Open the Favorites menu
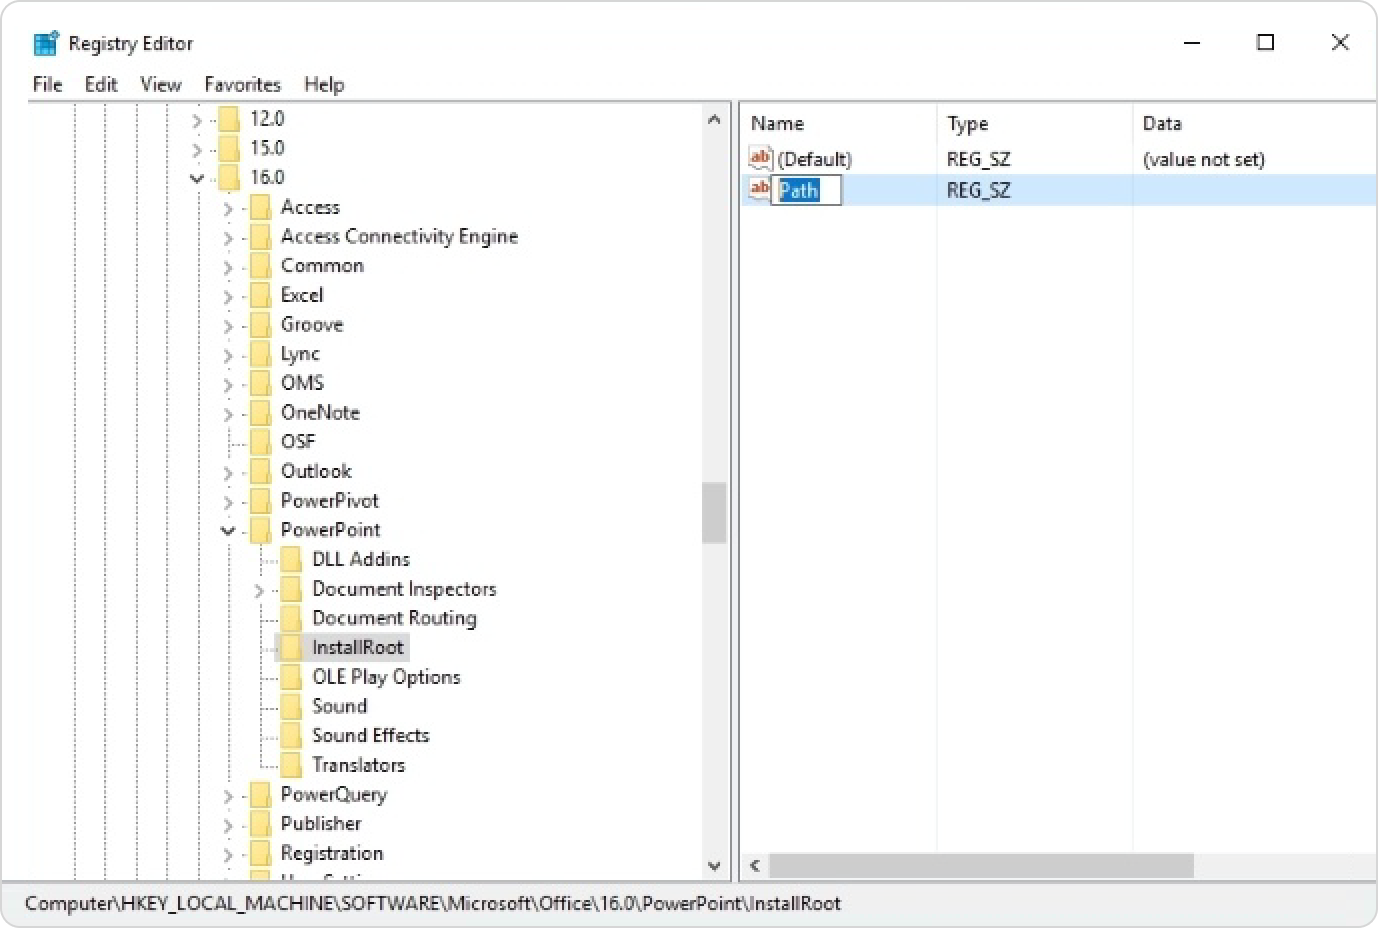The height and width of the screenshot is (928, 1378). coord(242,84)
